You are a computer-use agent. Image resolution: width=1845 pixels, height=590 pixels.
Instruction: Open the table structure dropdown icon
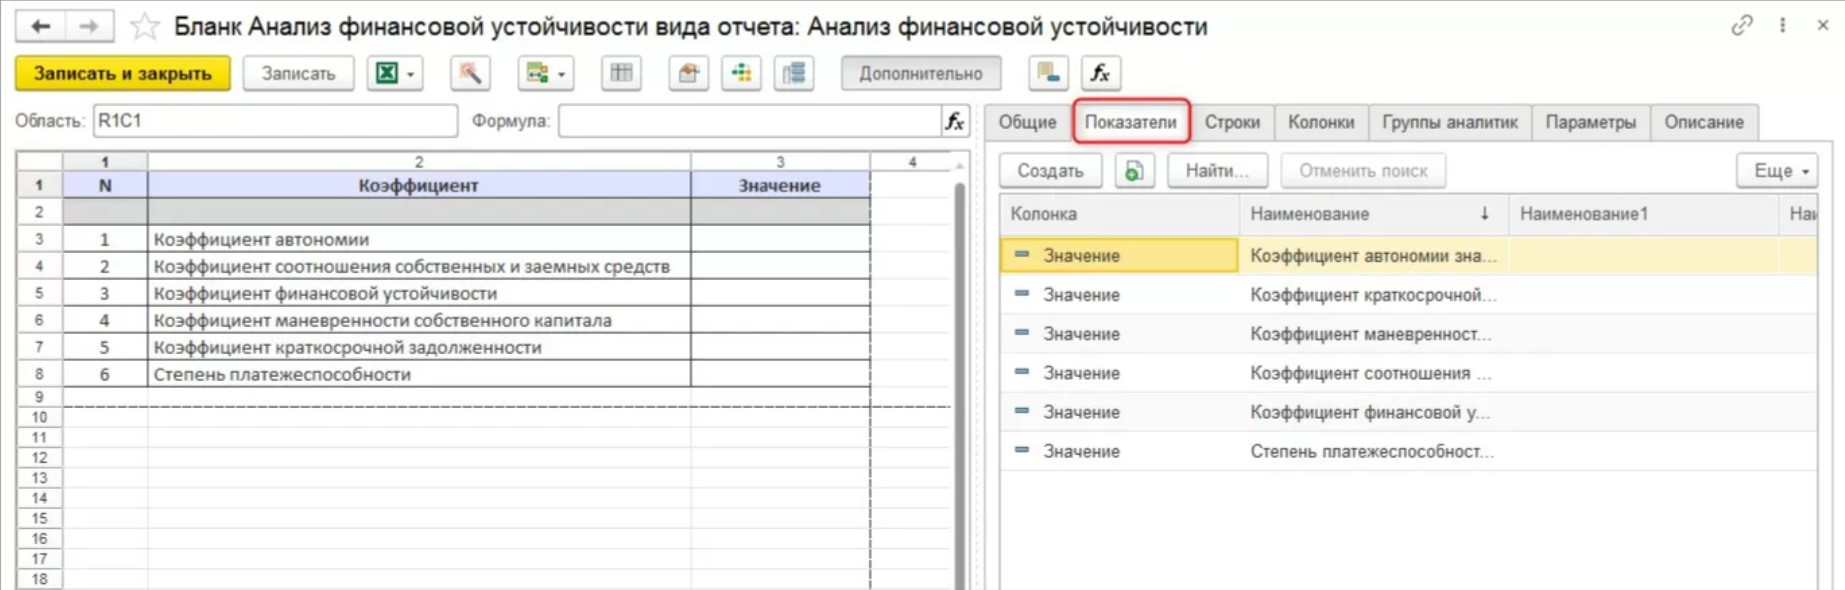[545, 73]
